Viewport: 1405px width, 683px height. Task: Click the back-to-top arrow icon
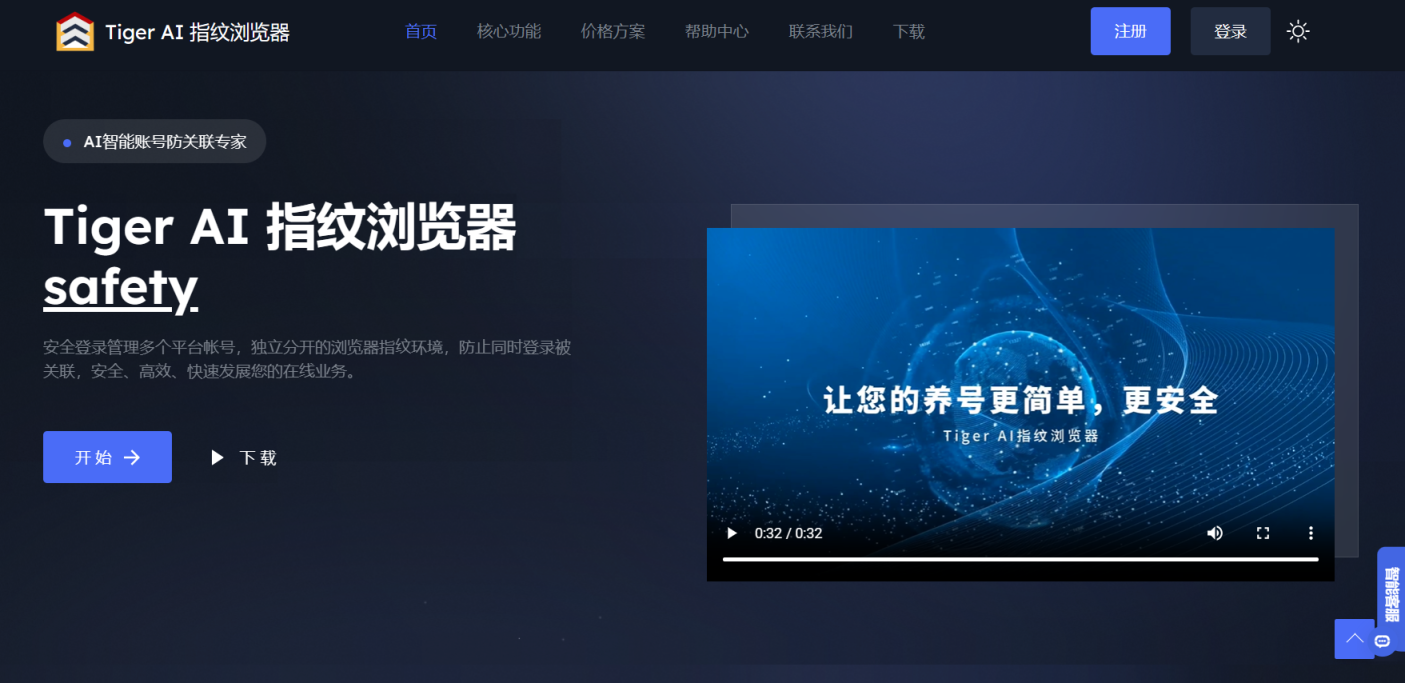coord(1354,638)
